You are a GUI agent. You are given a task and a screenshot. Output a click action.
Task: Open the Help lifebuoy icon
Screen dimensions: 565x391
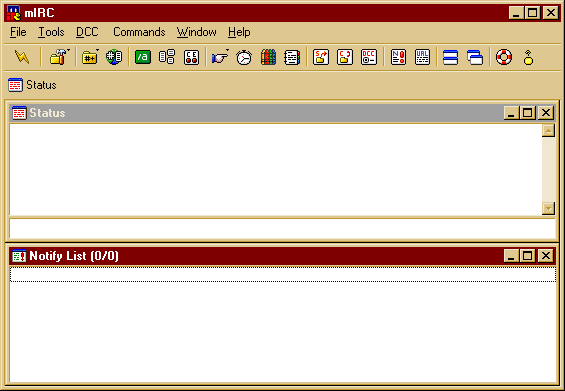[x=504, y=57]
